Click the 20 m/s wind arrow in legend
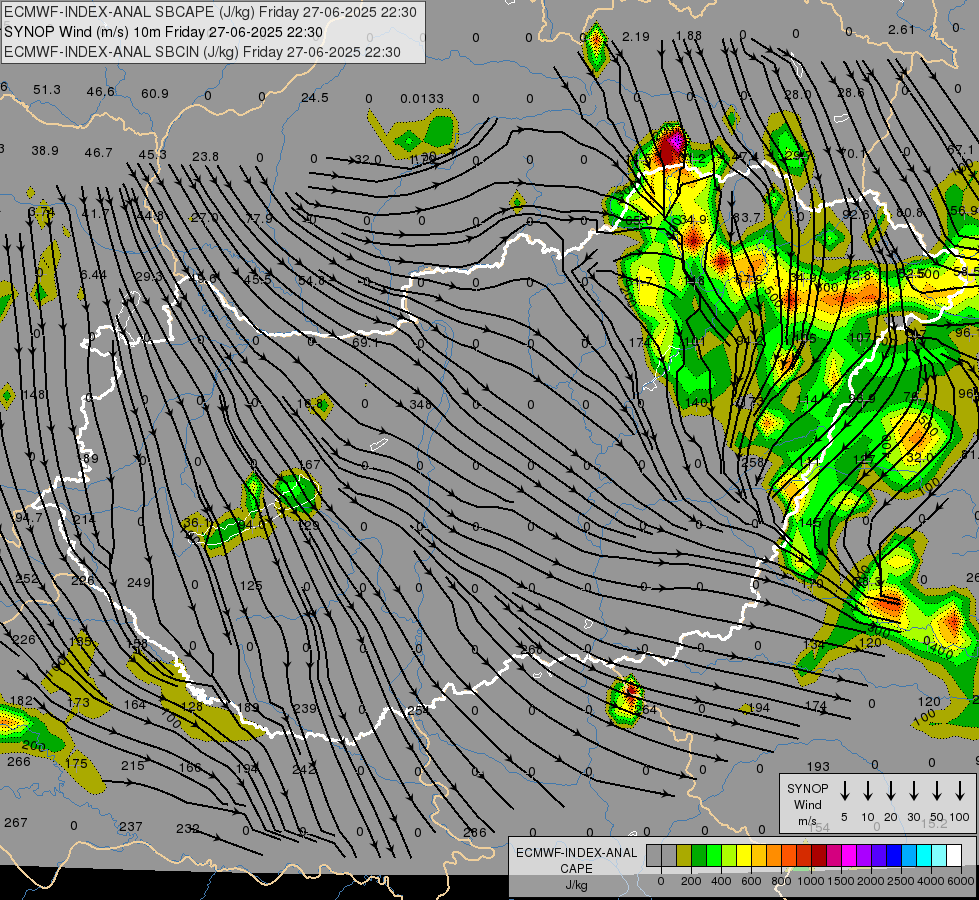 pos(890,791)
